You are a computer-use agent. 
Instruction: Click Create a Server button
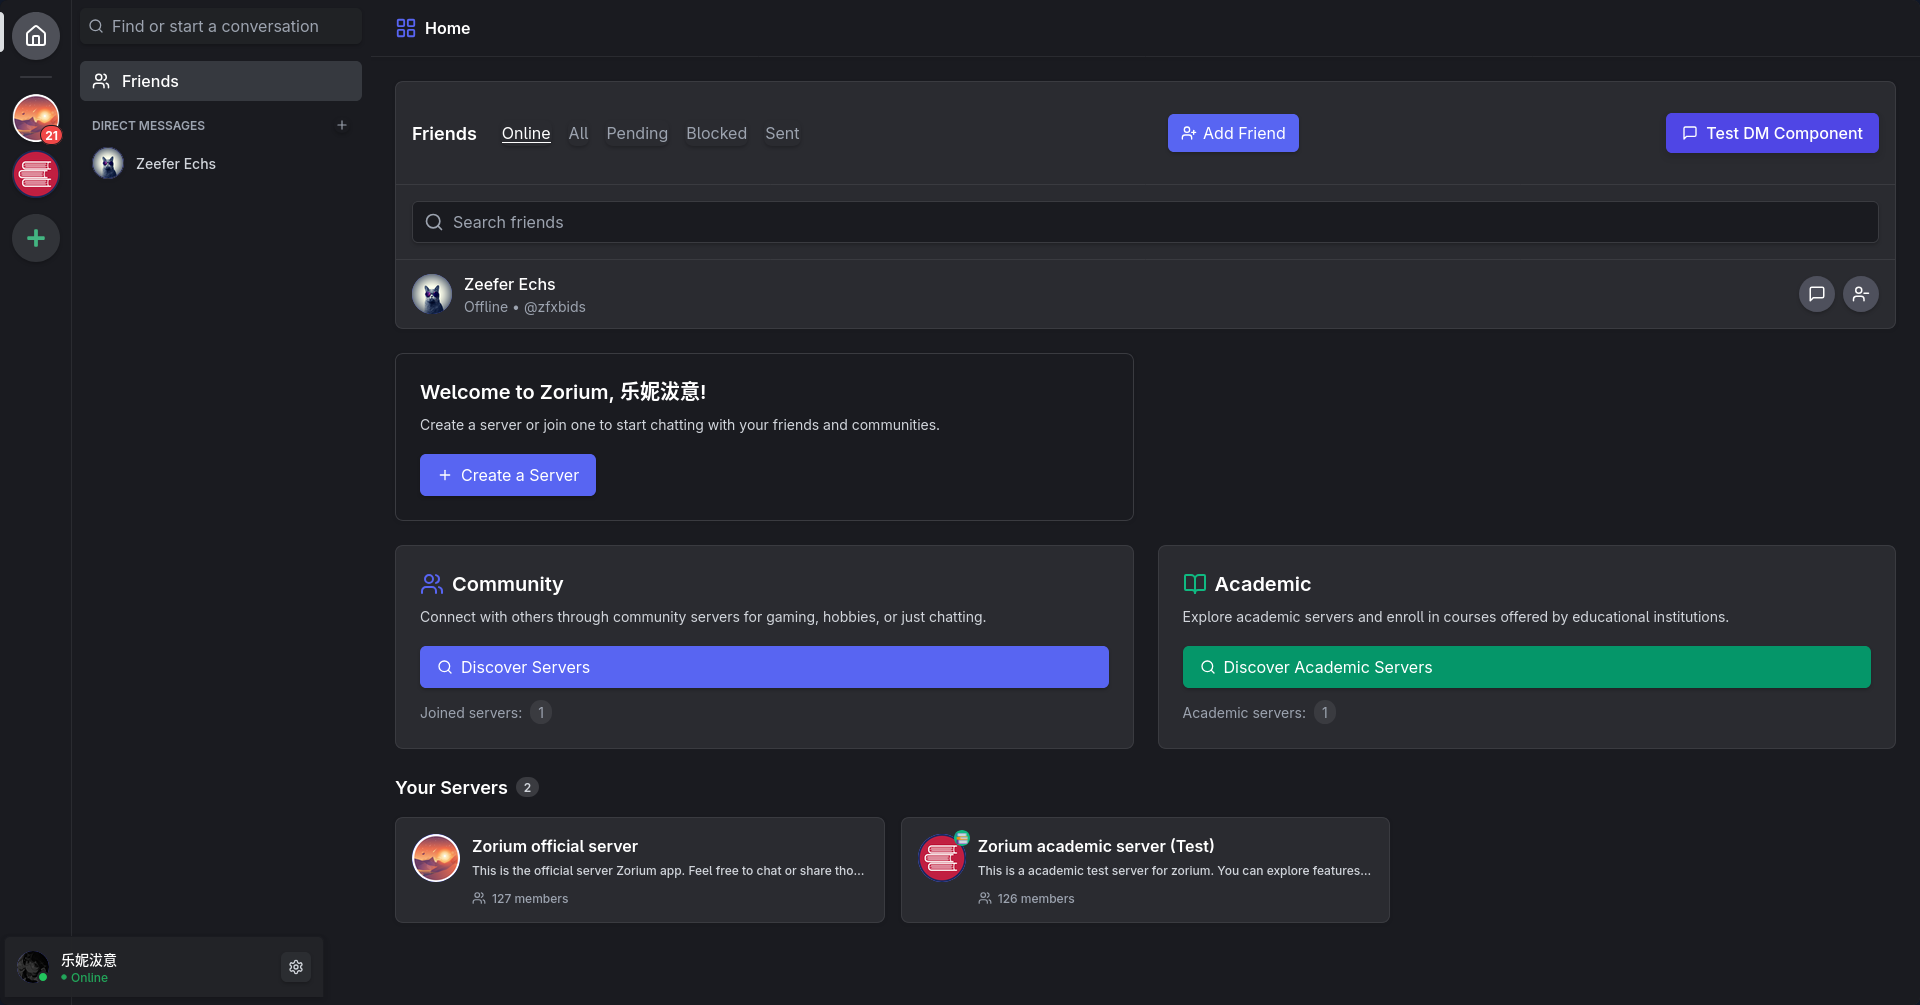click(x=508, y=475)
